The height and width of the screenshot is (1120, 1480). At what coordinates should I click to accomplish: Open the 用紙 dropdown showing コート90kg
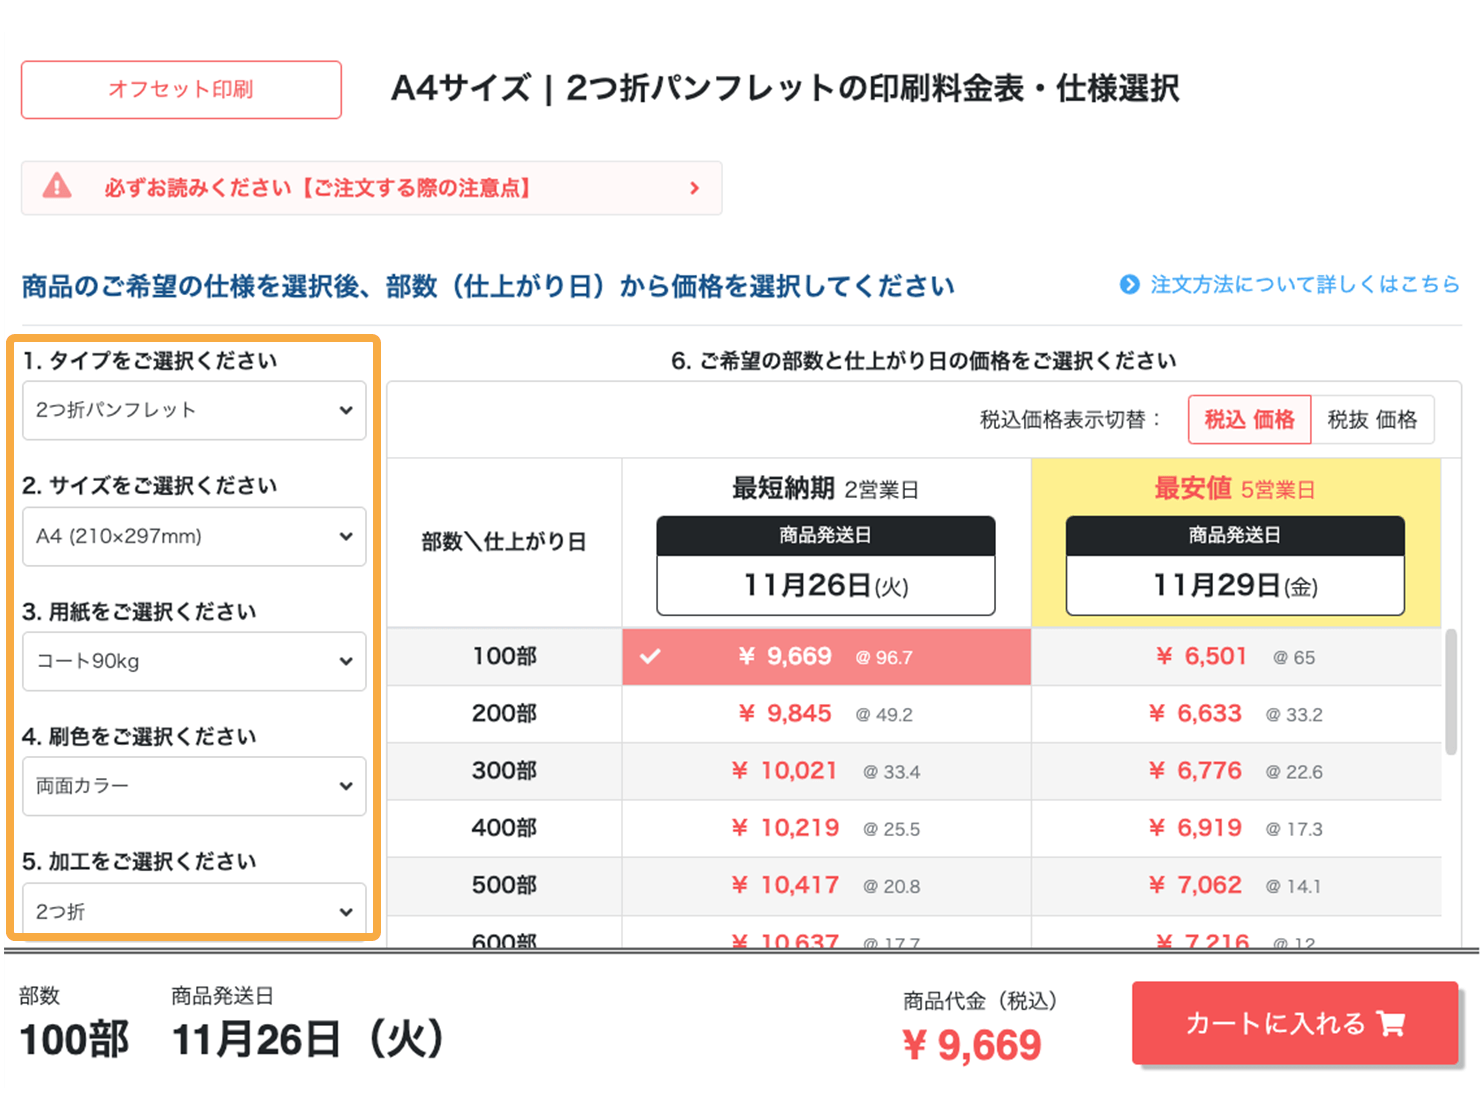pos(193,661)
